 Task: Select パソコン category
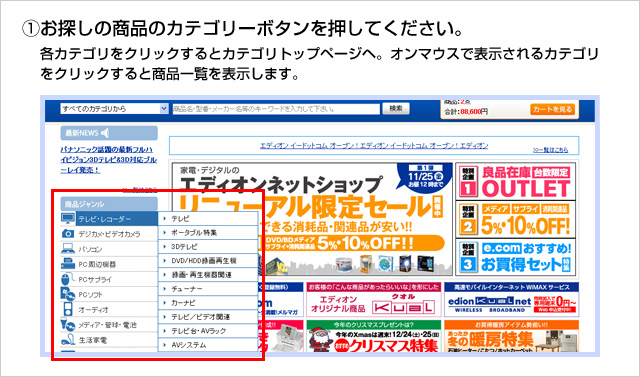click(x=109, y=249)
